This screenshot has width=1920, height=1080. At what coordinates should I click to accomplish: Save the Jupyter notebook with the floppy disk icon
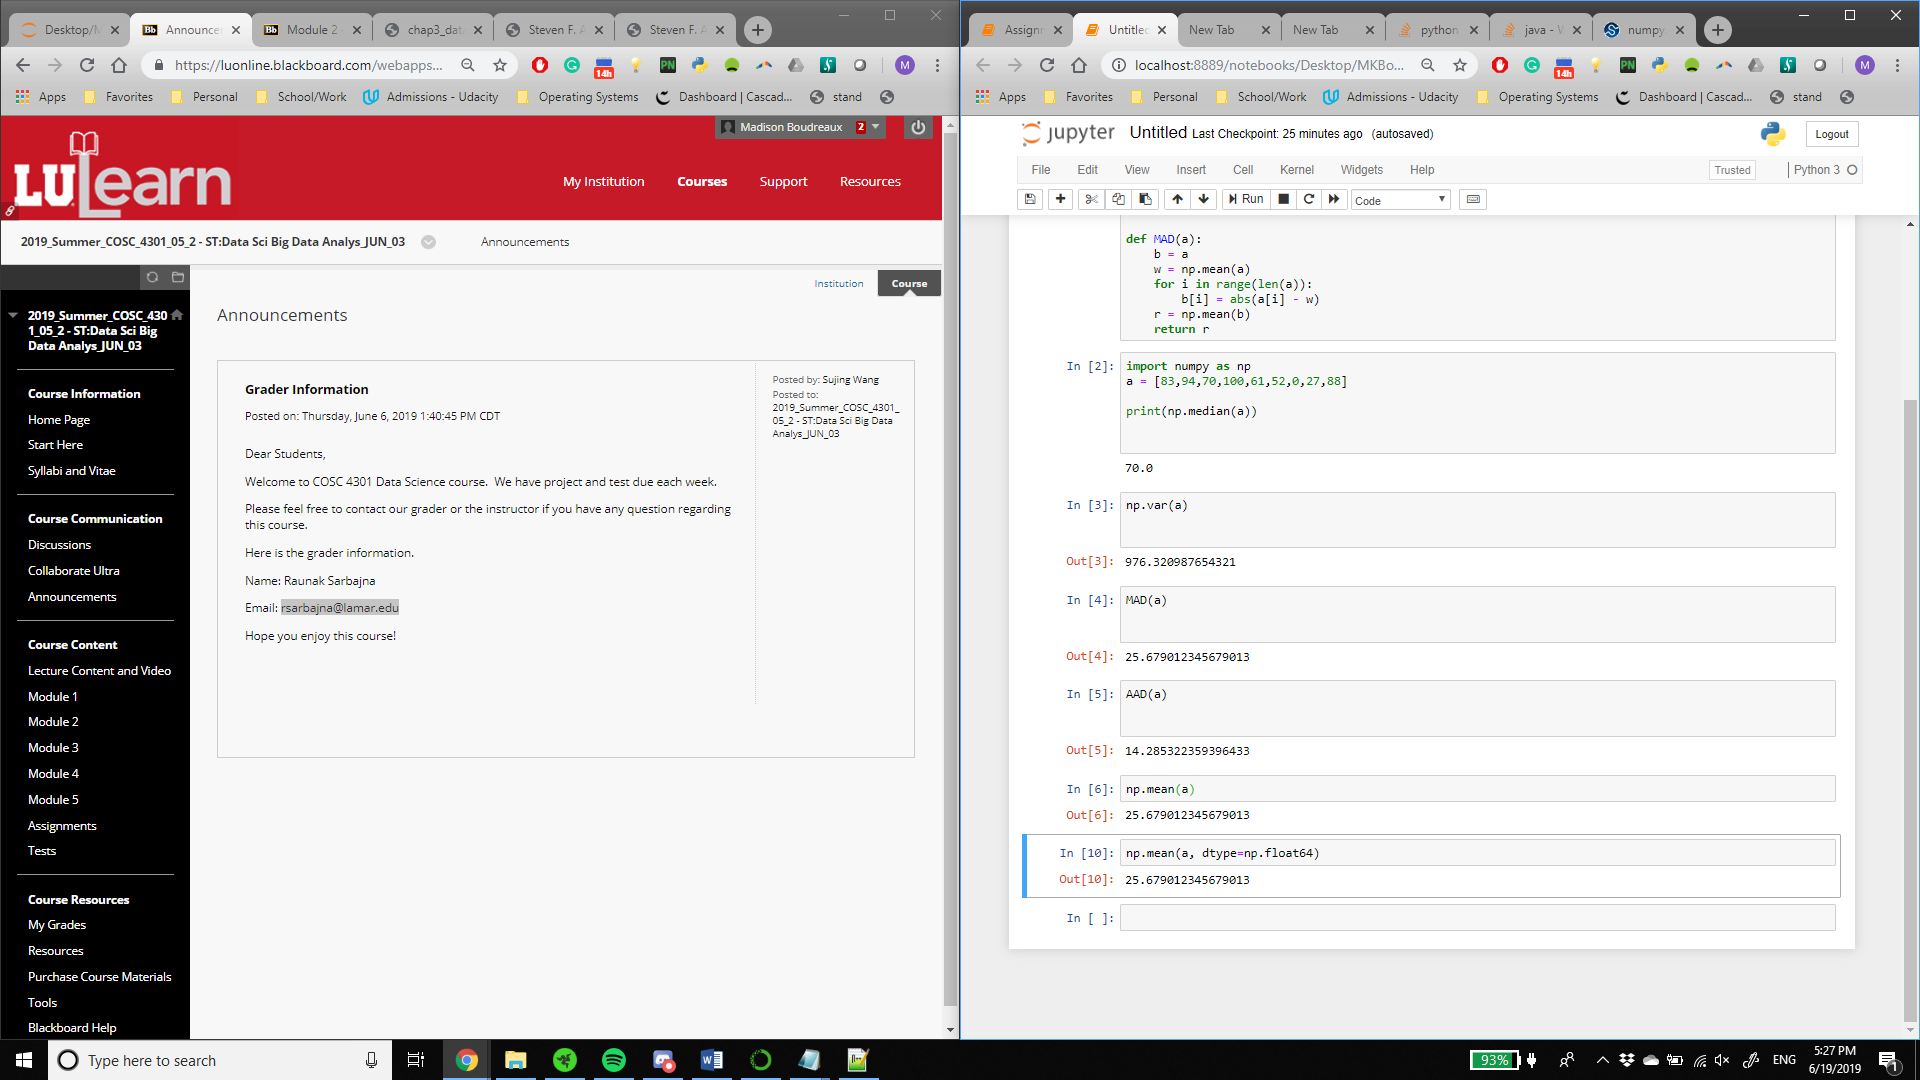coord(1030,199)
